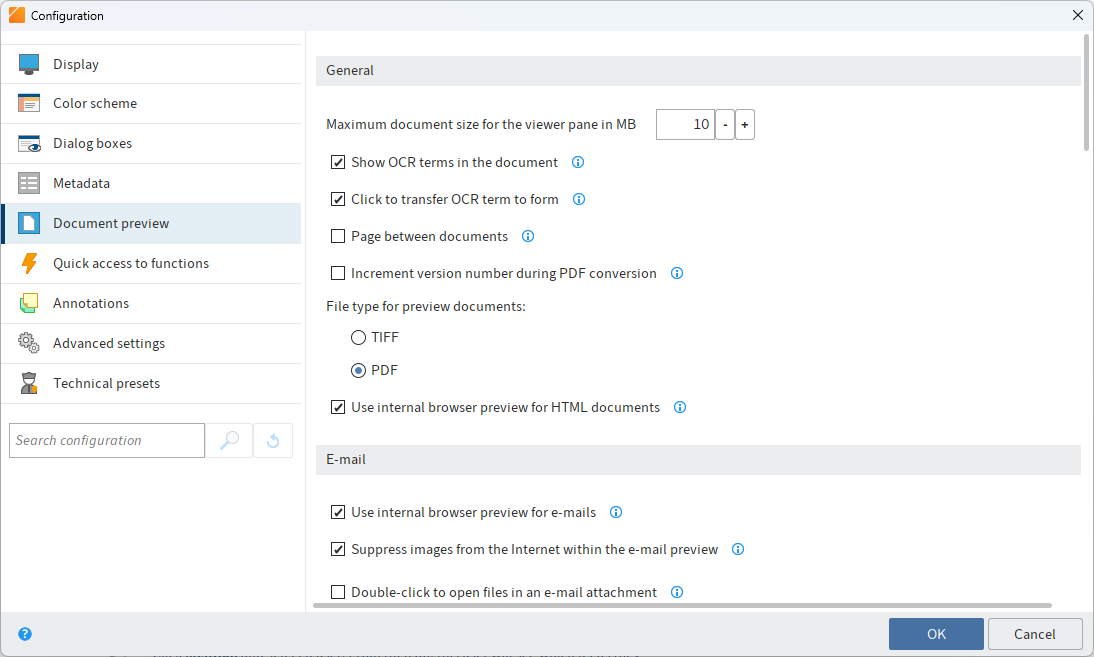Disable Show OCR terms in the document

point(338,161)
